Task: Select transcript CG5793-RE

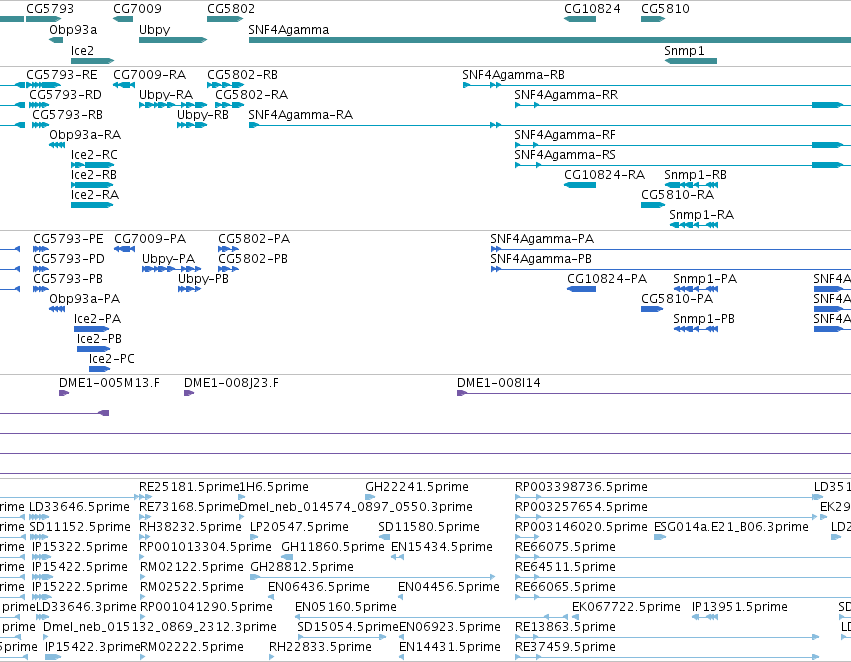Action: pyautogui.click(x=62, y=75)
